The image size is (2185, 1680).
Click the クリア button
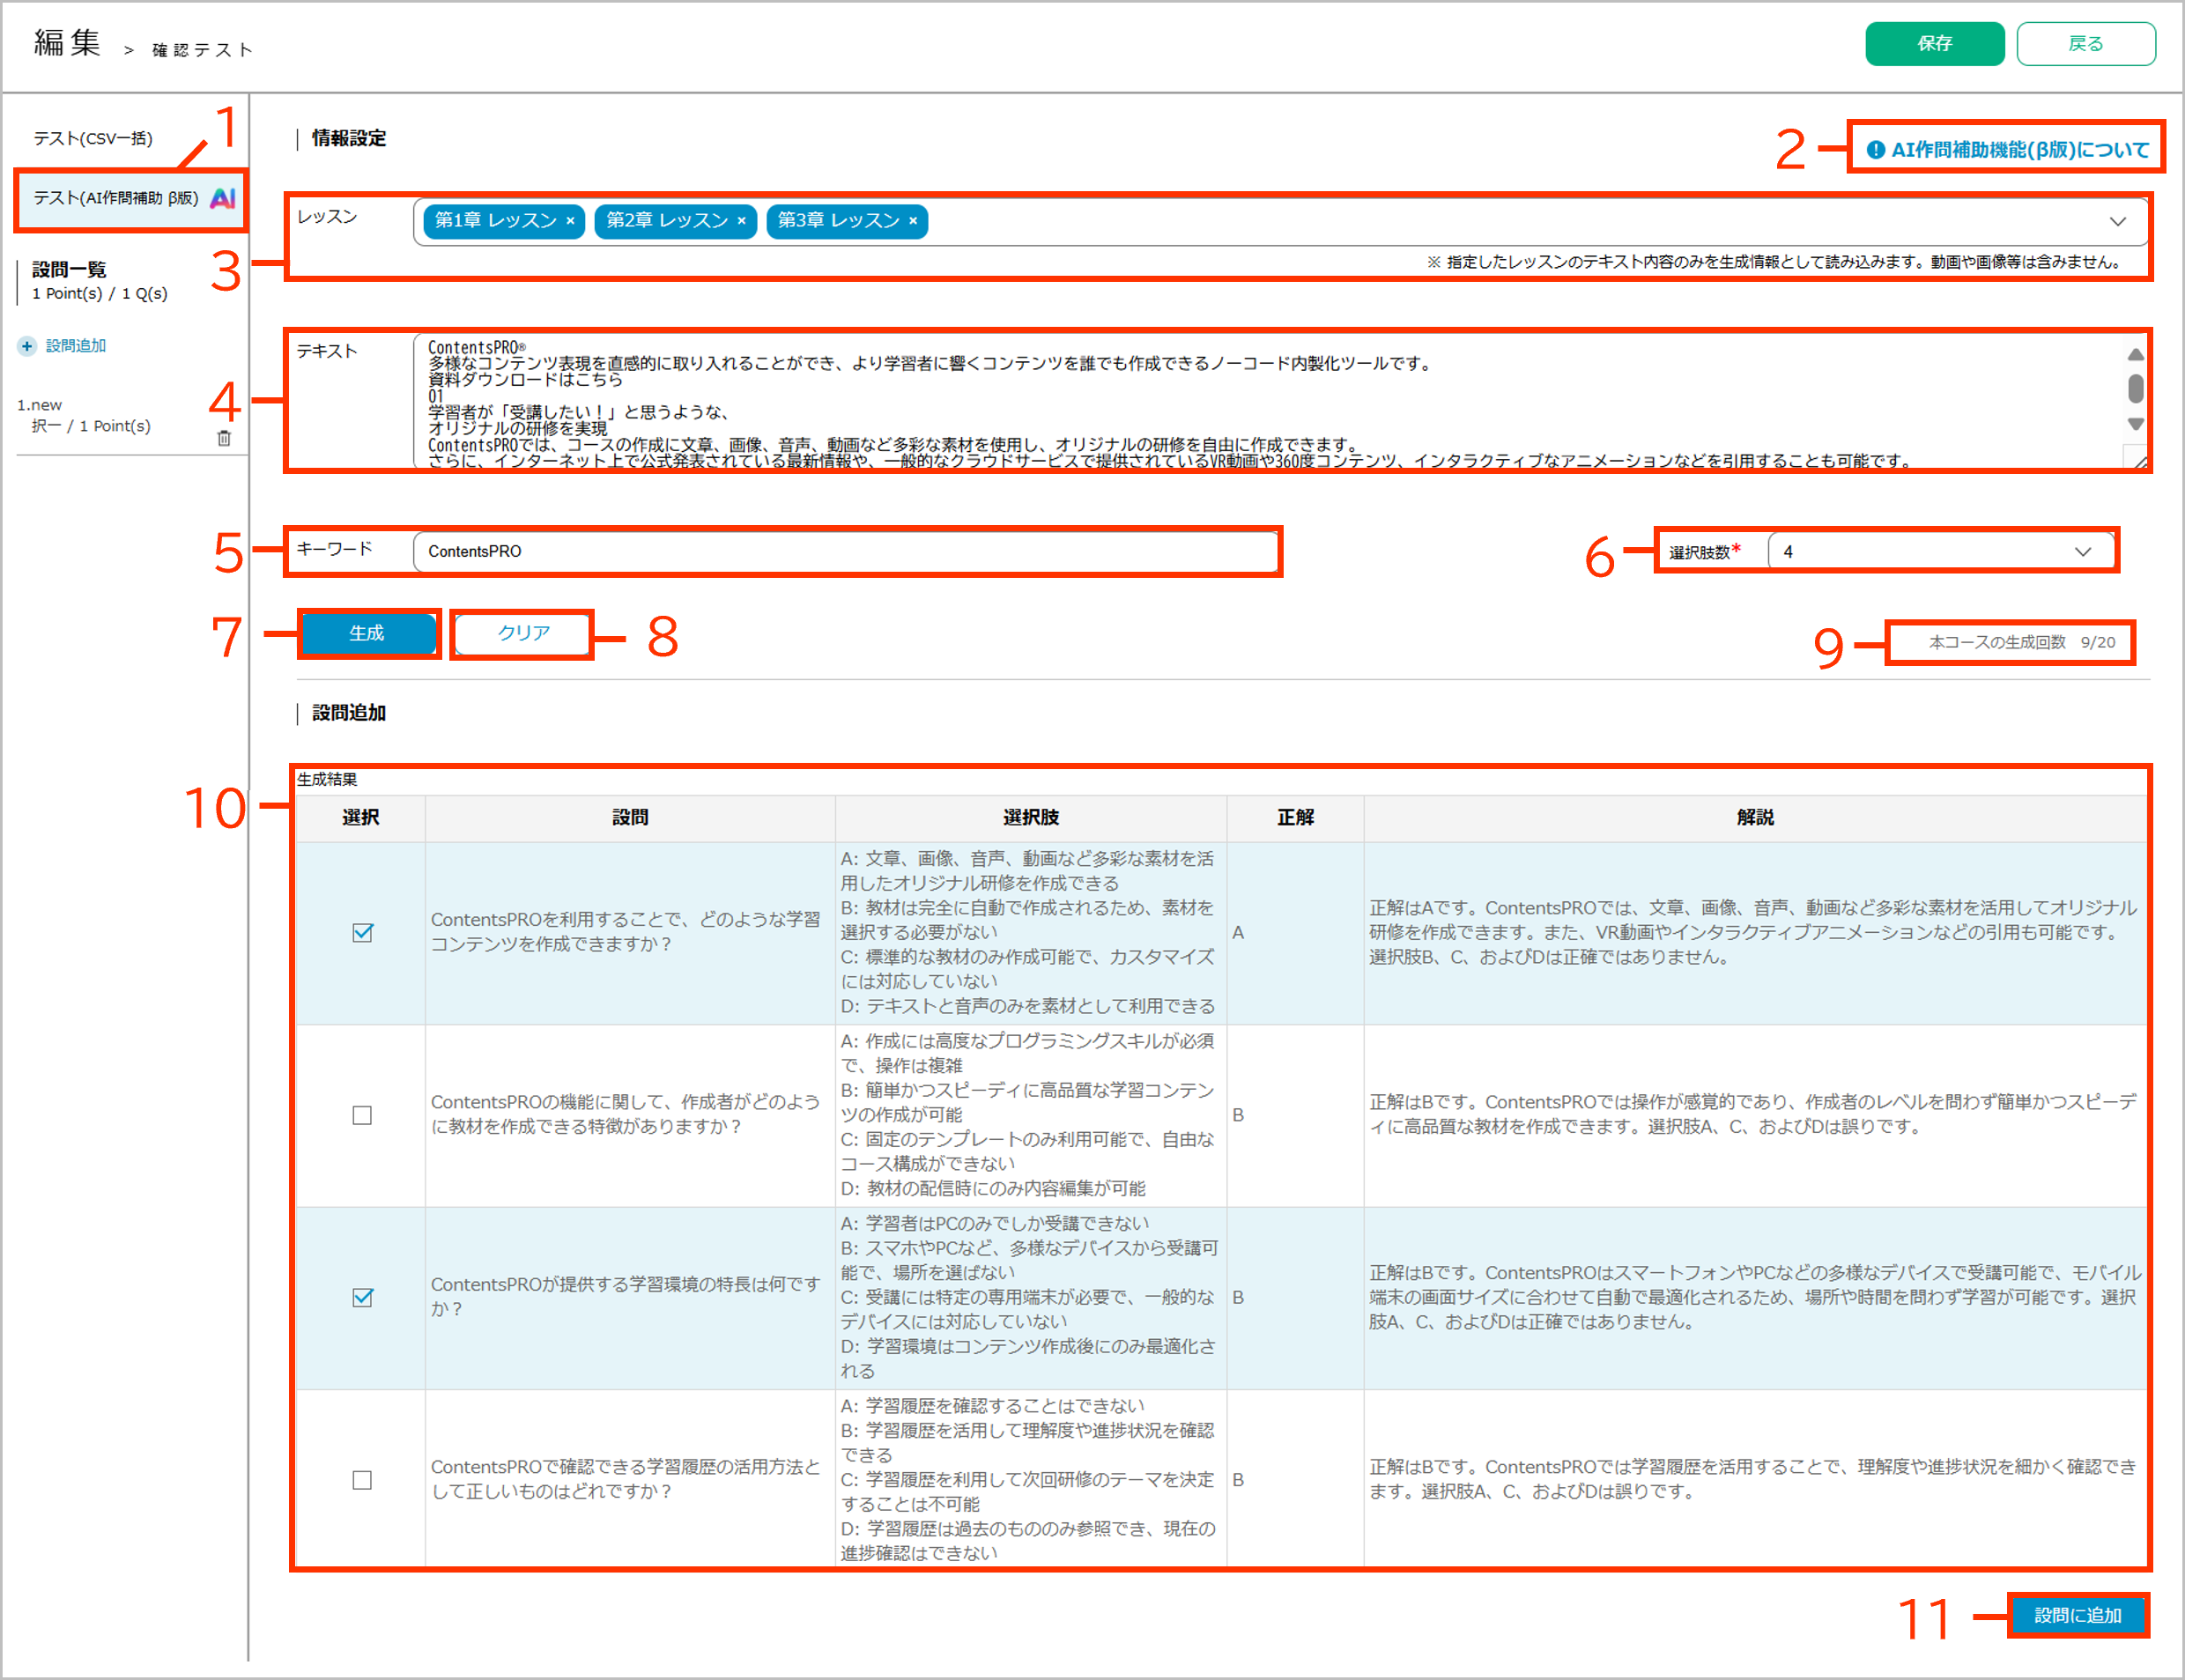pyautogui.click(x=523, y=633)
